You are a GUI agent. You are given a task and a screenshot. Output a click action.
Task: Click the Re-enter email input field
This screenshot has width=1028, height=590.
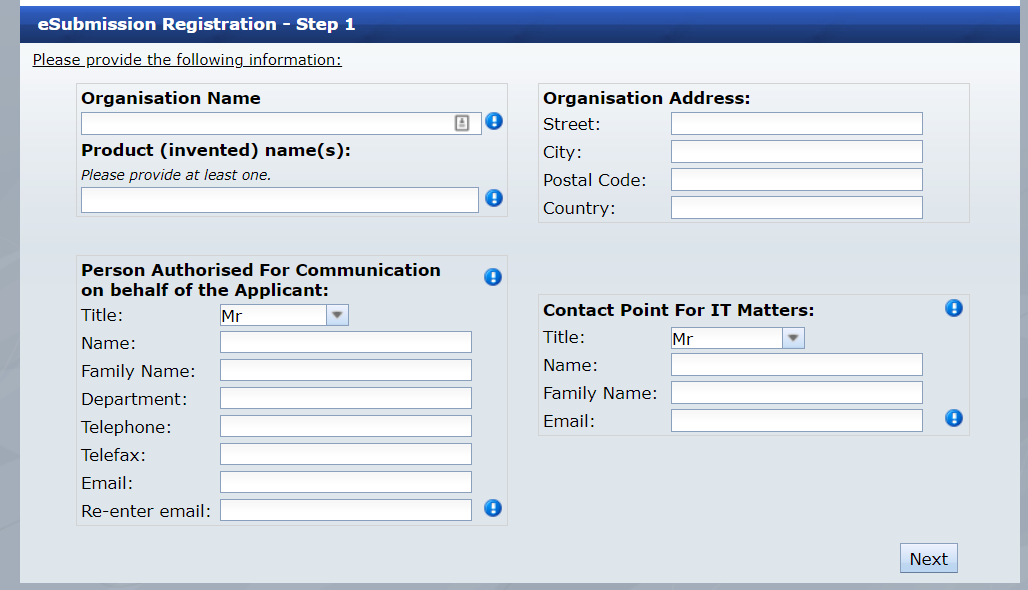tap(346, 511)
